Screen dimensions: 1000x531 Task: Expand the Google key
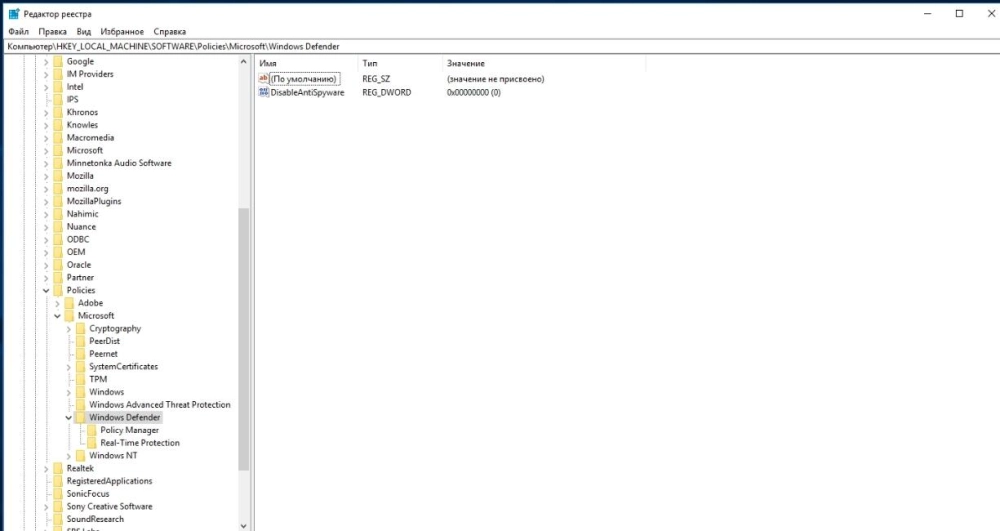tap(46, 62)
